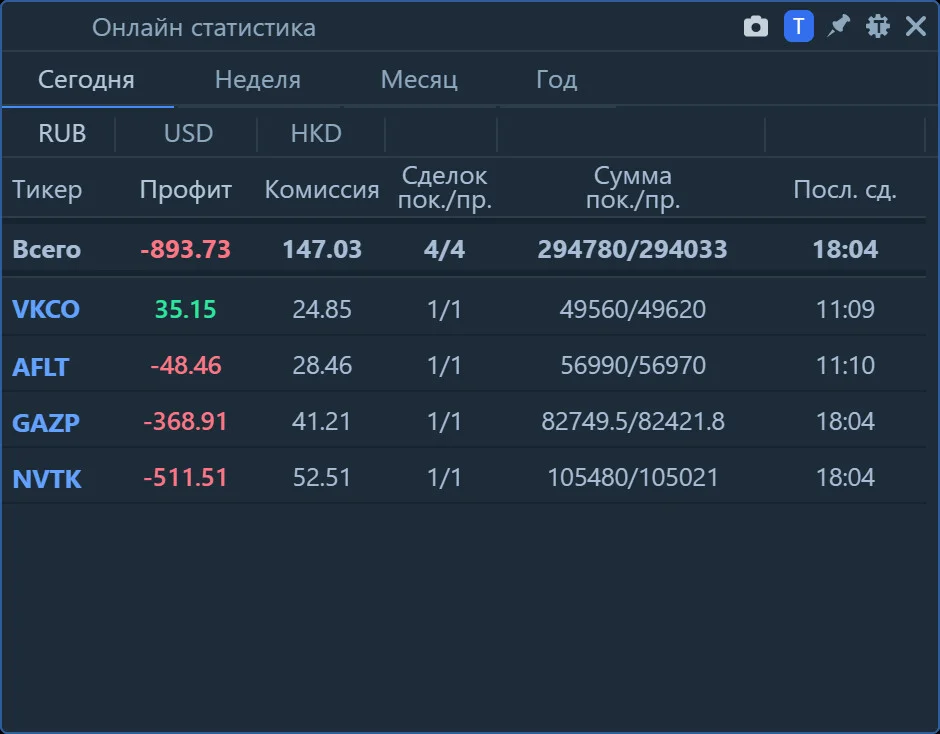Click VKCO profit value 35.15
The height and width of the screenshot is (734, 940).
tap(185, 309)
